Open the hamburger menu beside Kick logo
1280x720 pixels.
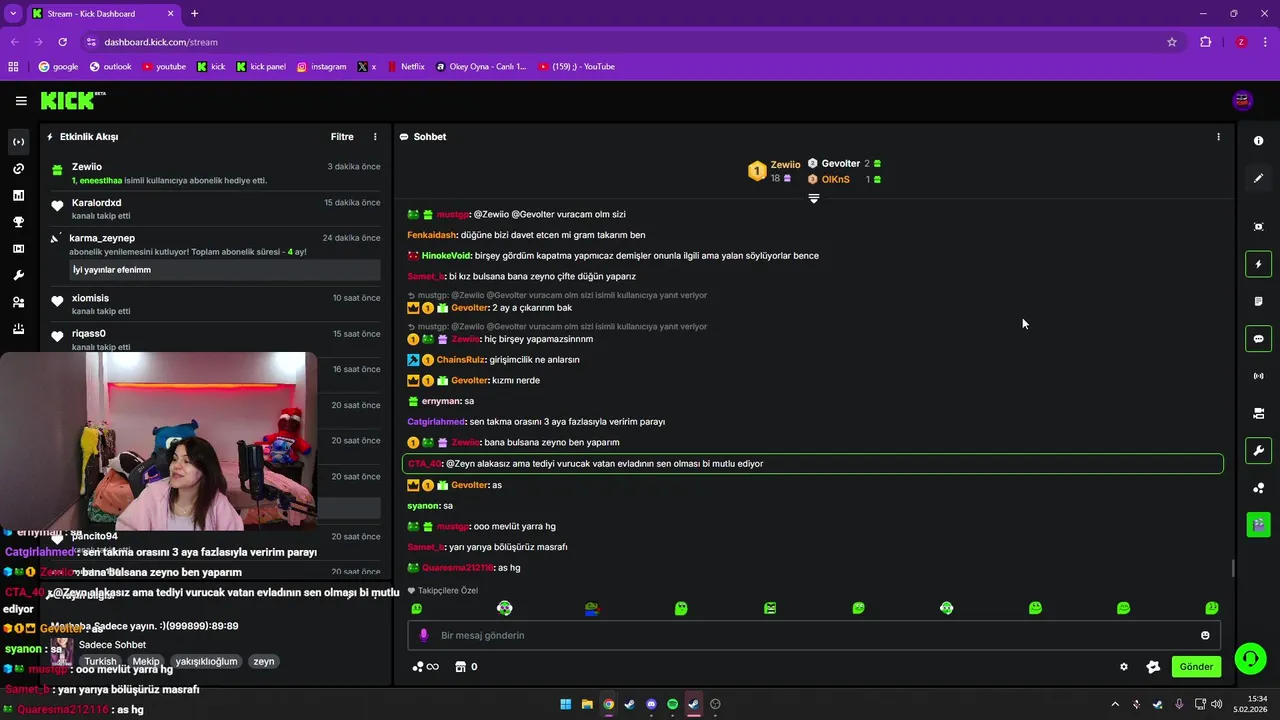pyautogui.click(x=21, y=100)
